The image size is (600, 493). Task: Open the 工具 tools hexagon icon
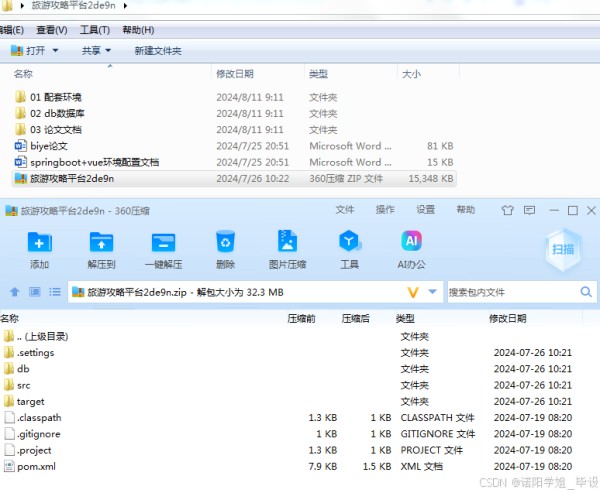[349, 241]
